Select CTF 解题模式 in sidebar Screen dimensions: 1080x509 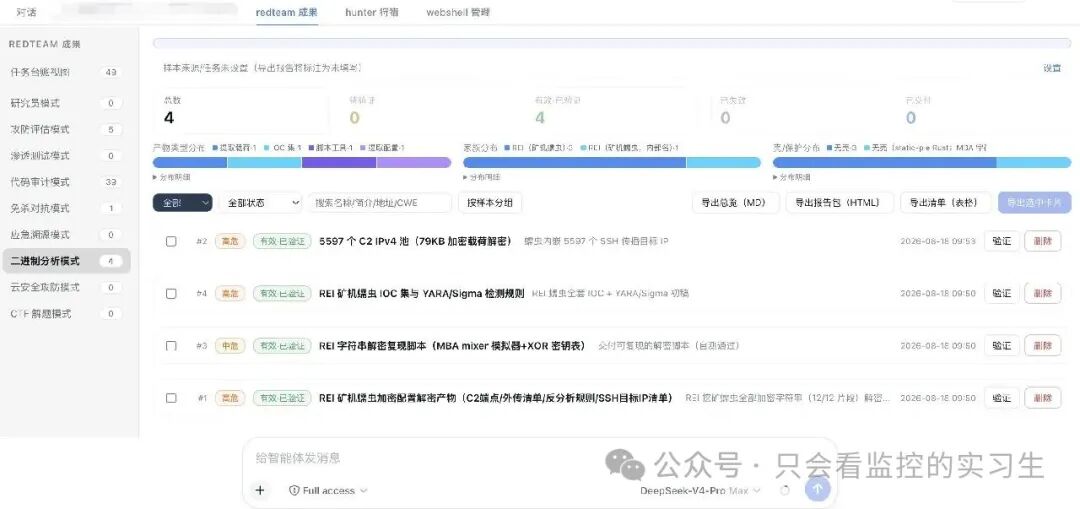(66, 314)
